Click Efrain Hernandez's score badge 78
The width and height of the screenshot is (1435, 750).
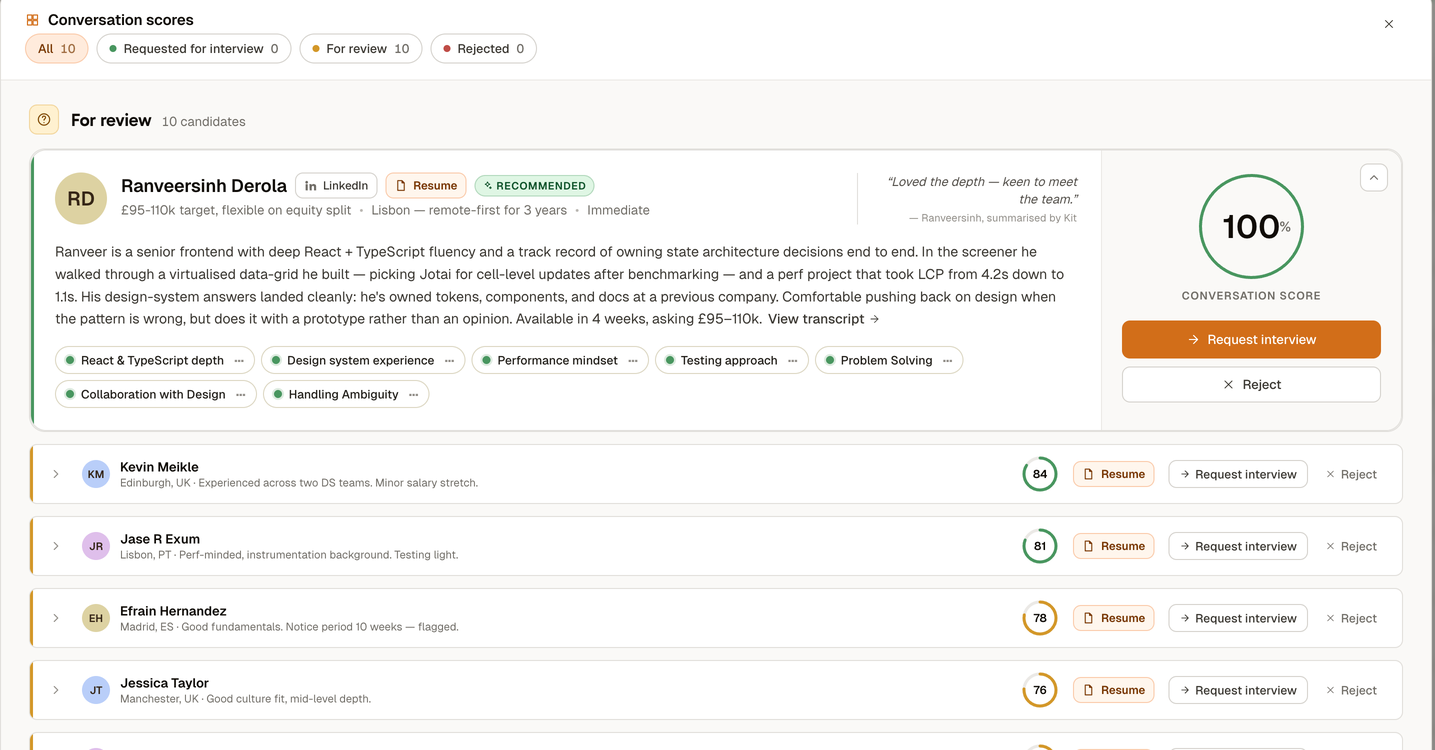[x=1040, y=618]
